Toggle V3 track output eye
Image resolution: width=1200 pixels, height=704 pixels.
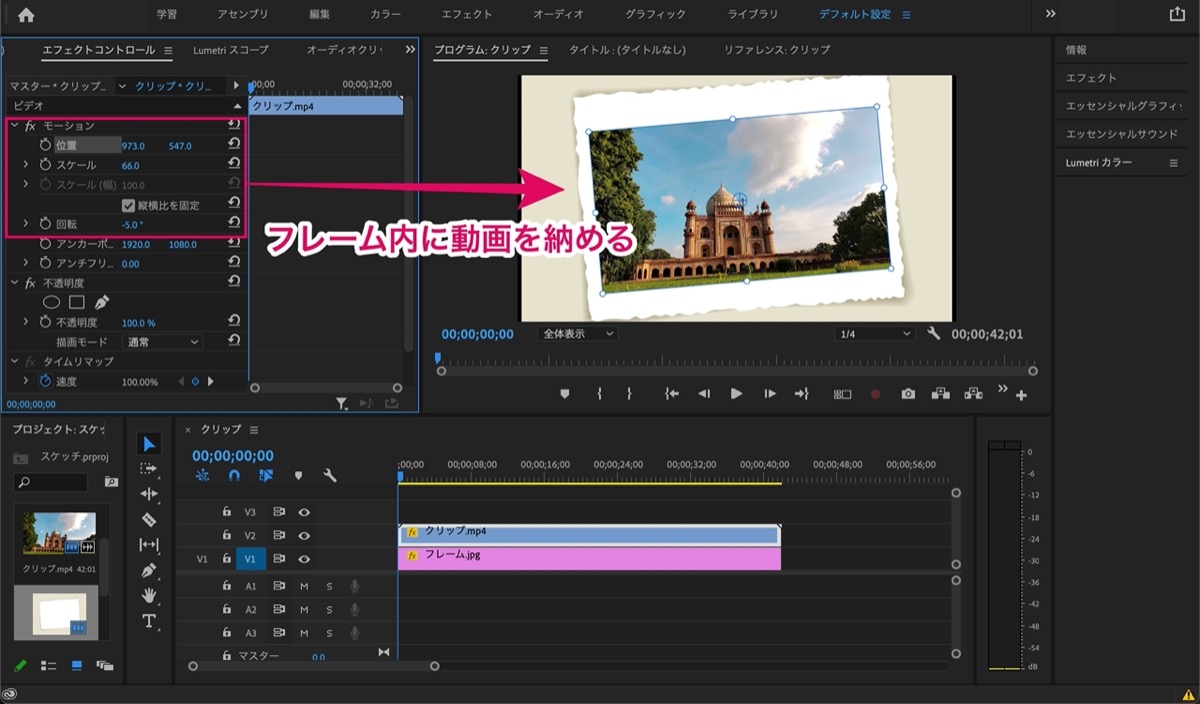pos(304,512)
